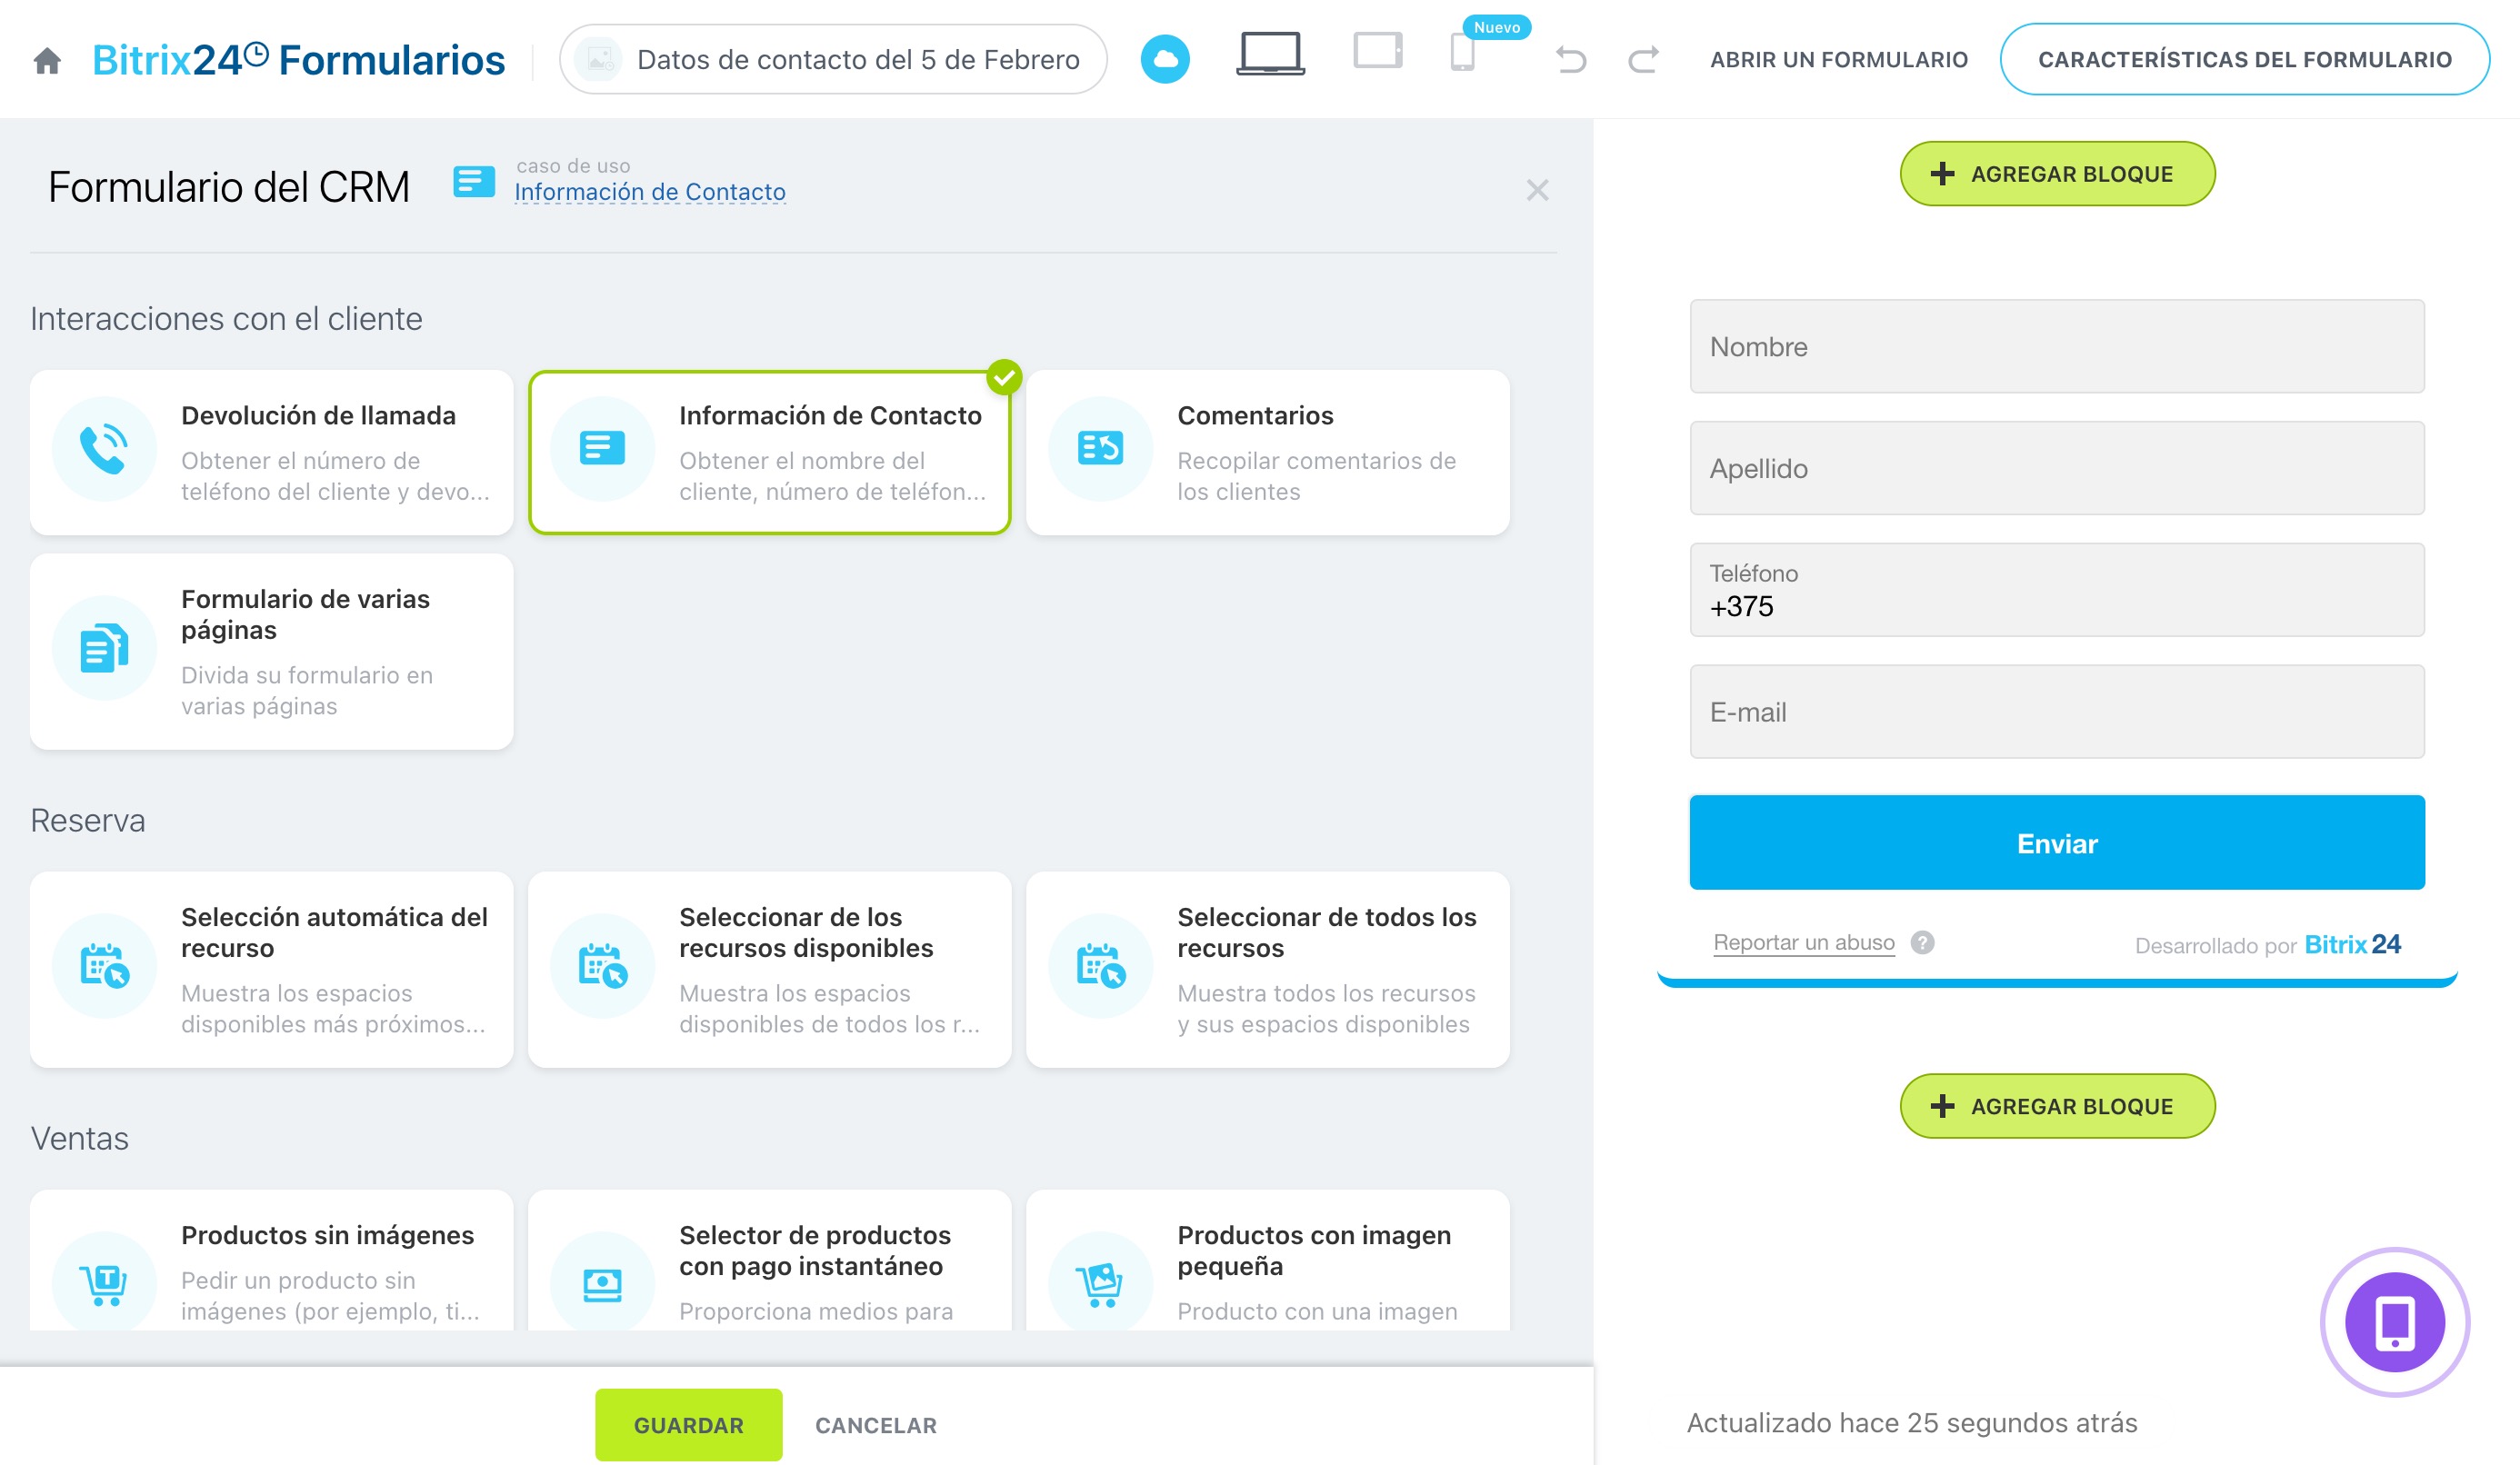Image resolution: width=2520 pixels, height=1465 pixels.
Task: Click the undo arrow
Action: click(1570, 60)
